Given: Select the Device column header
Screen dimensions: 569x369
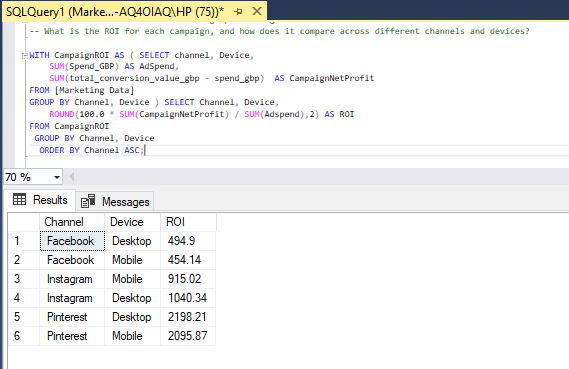Looking at the screenshot, I should tap(132, 222).
